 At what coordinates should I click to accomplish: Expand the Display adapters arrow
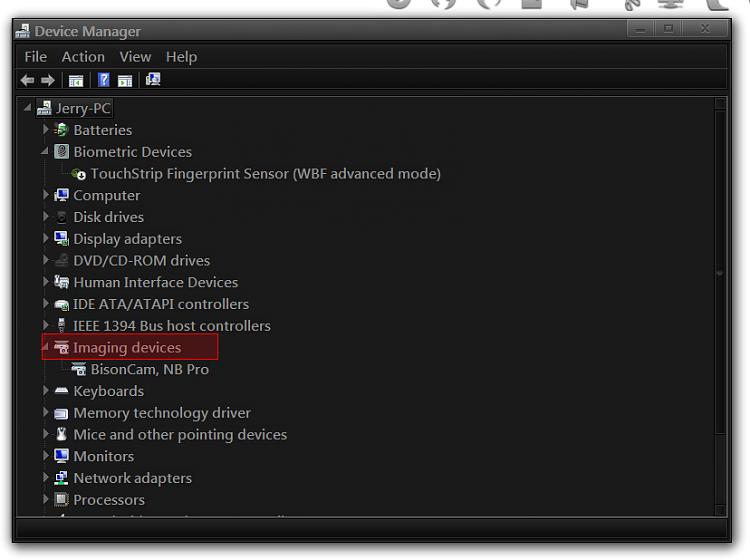pyautogui.click(x=46, y=238)
